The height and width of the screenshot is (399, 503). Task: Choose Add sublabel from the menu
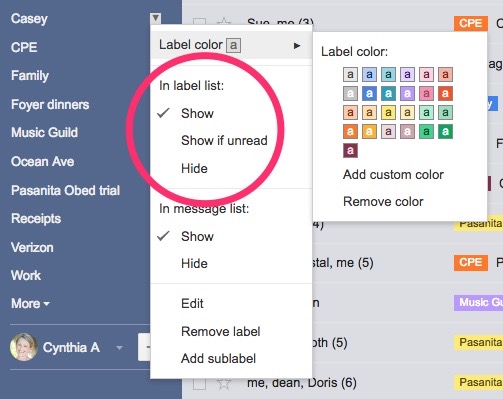(x=218, y=358)
